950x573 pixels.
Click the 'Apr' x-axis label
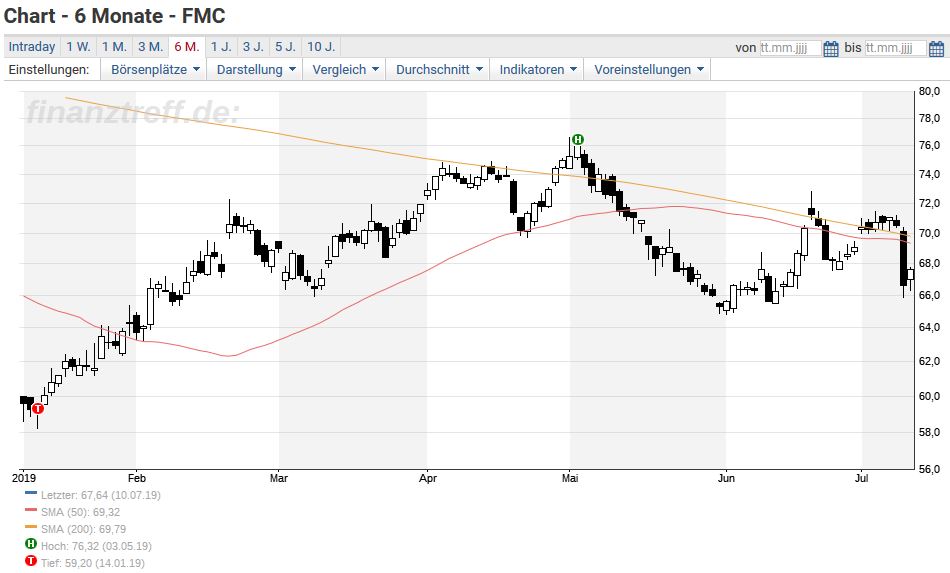[x=428, y=478]
